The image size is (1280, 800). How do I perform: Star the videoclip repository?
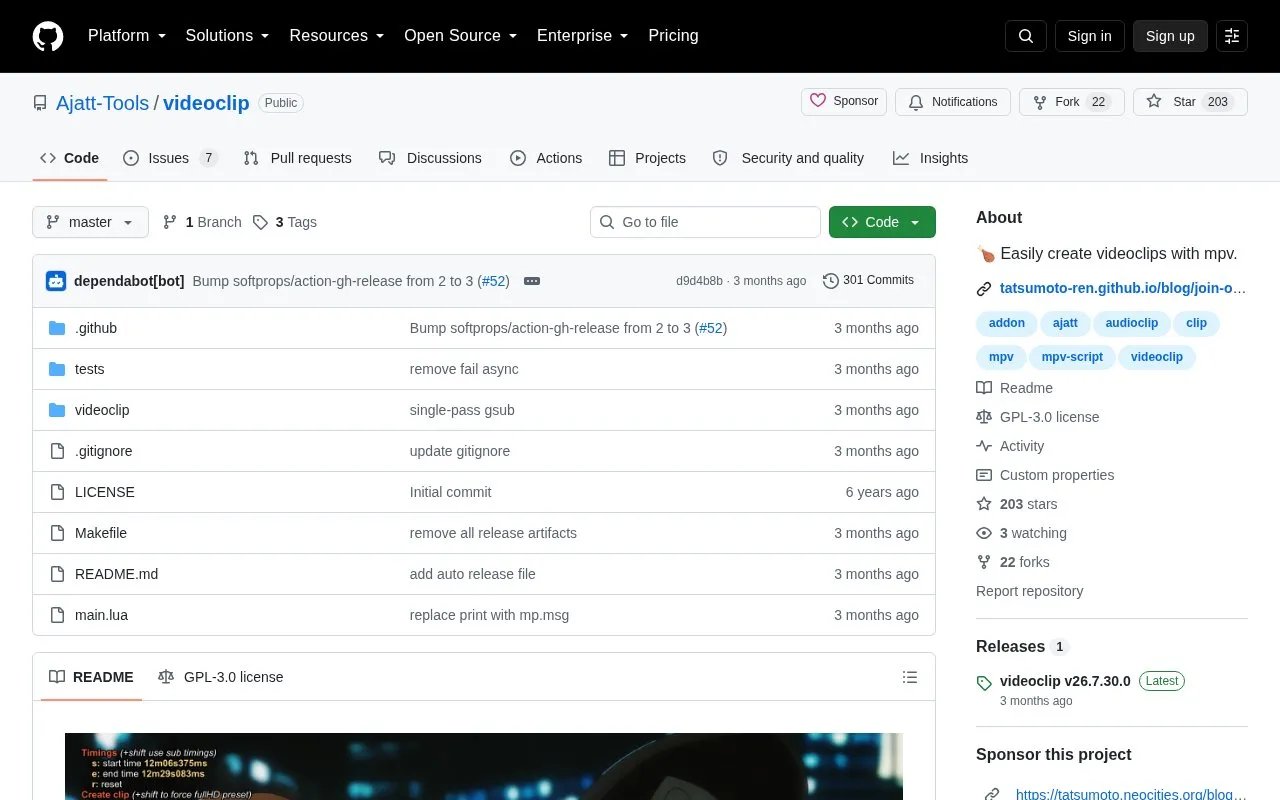coord(1190,102)
